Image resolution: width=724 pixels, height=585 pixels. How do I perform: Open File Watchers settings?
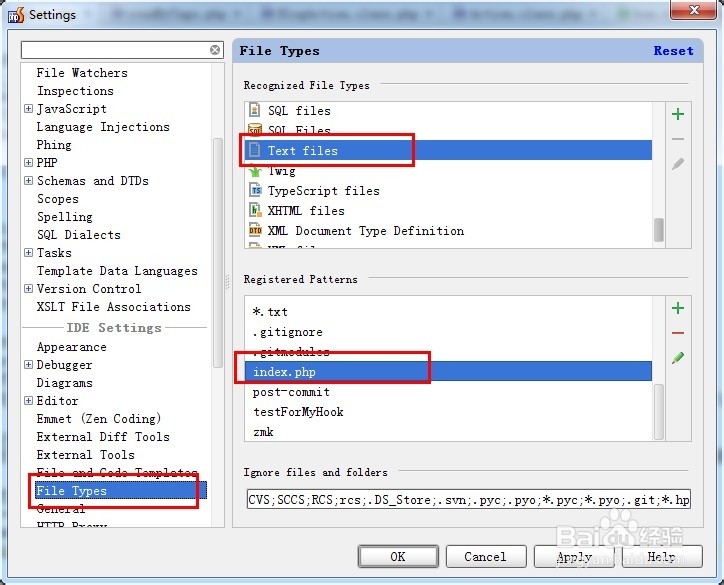82,73
